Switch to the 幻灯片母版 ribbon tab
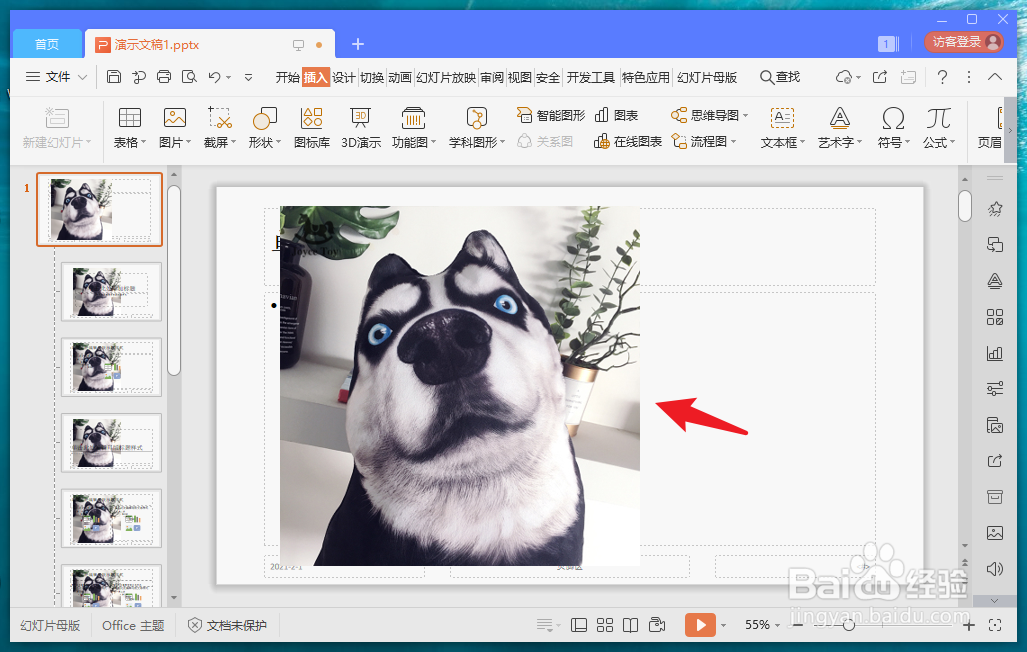Screen dimensions: 1027x652 [x=707, y=77]
